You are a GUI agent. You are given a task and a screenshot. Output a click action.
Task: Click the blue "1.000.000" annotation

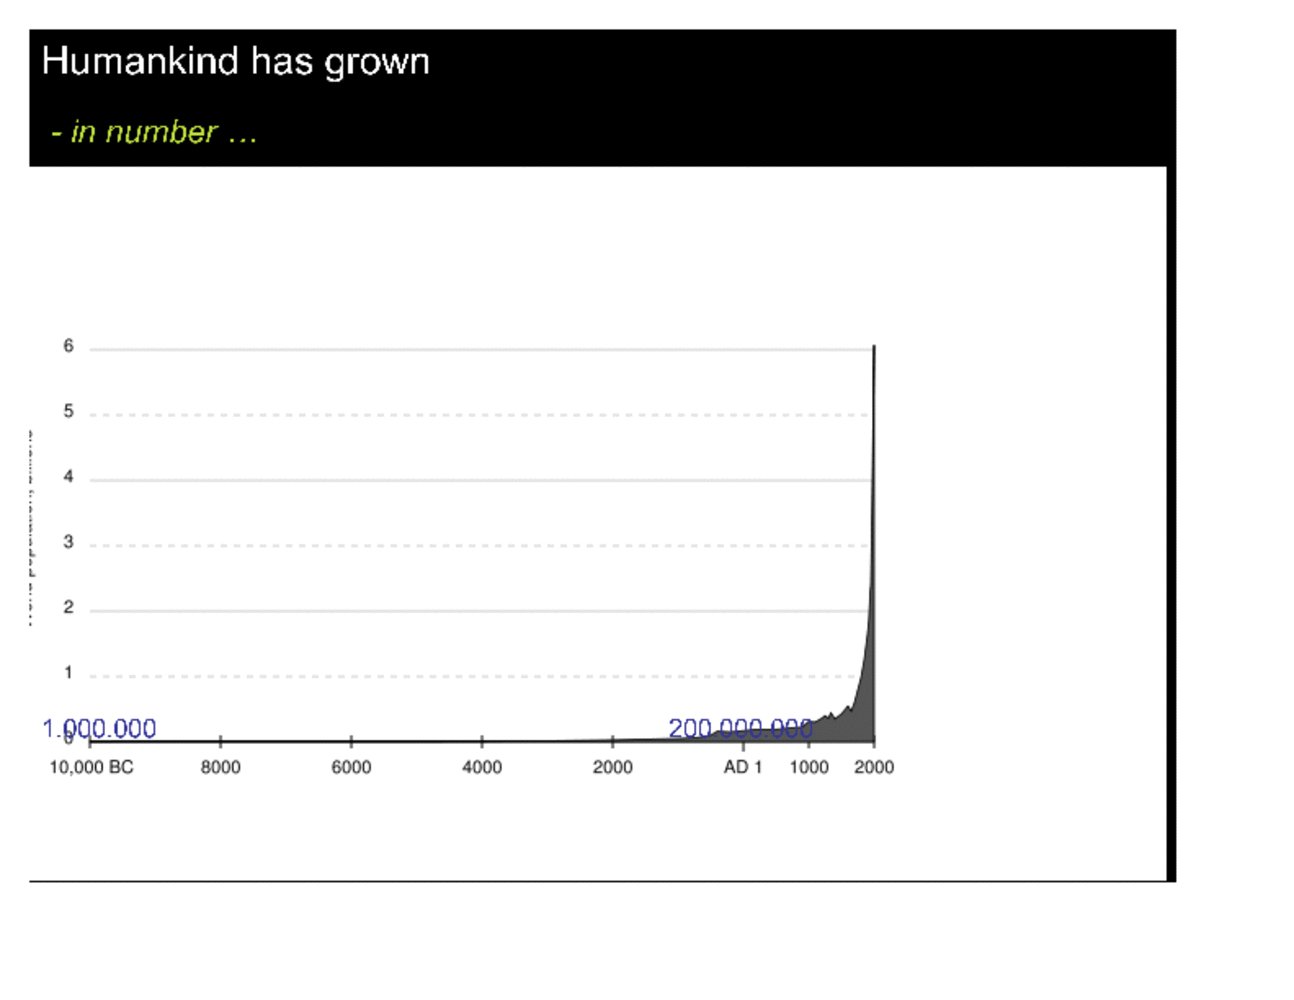[x=99, y=728]
